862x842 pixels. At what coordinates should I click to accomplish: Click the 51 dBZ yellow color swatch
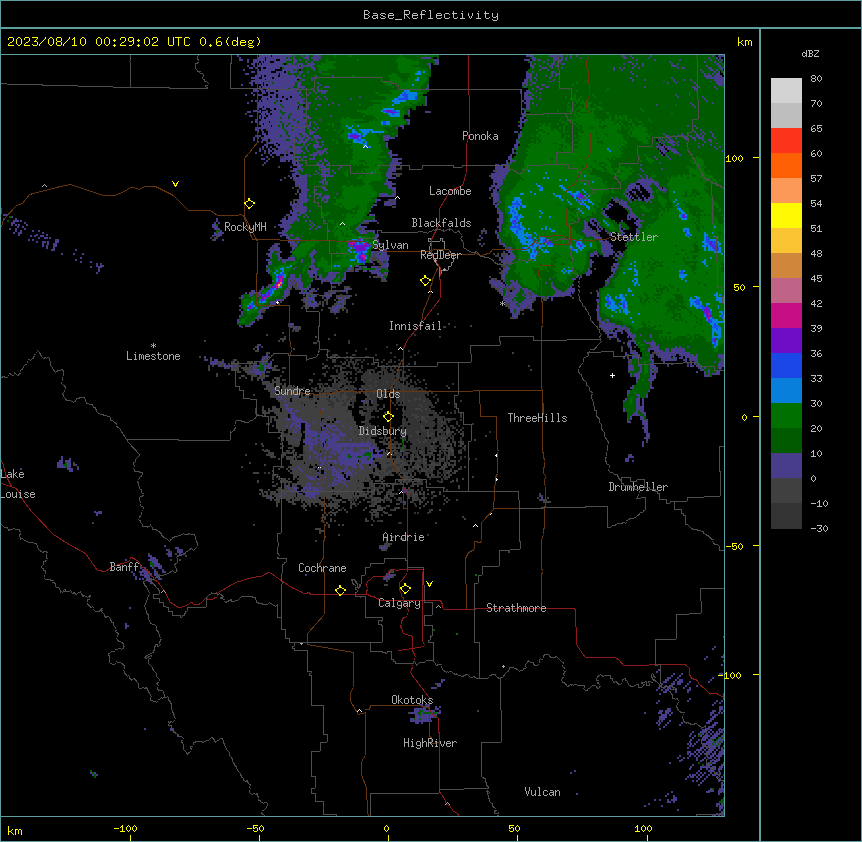(x=786, y=215)
